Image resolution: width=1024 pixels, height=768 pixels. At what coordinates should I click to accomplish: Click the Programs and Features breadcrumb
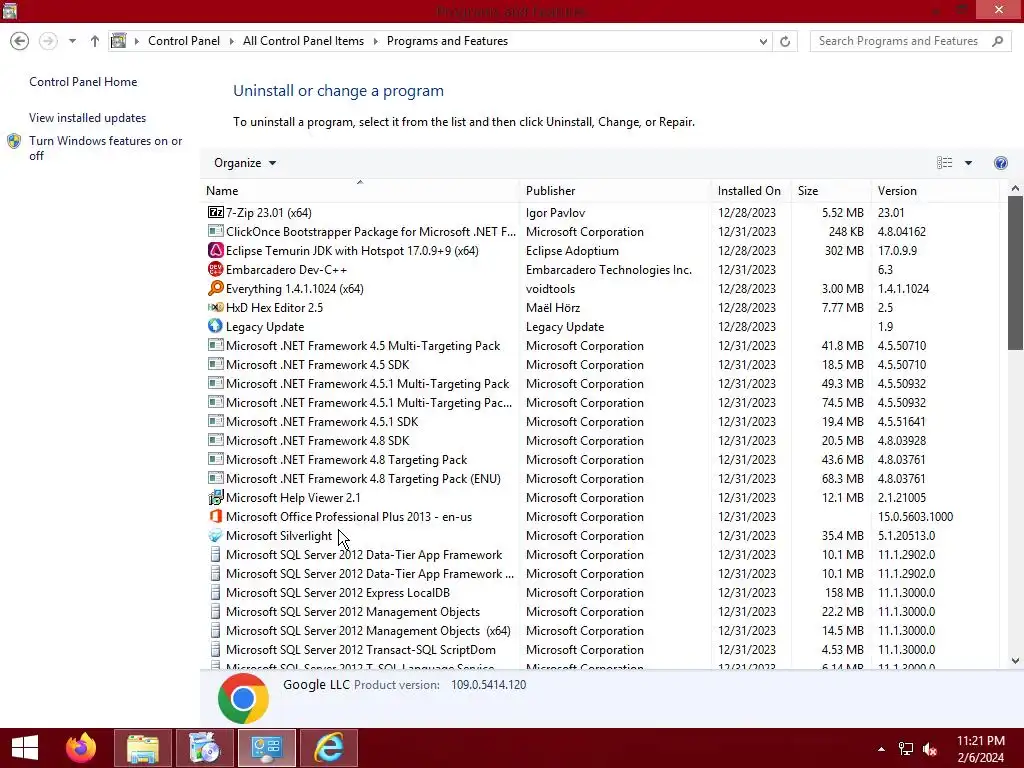click(447, 41)
